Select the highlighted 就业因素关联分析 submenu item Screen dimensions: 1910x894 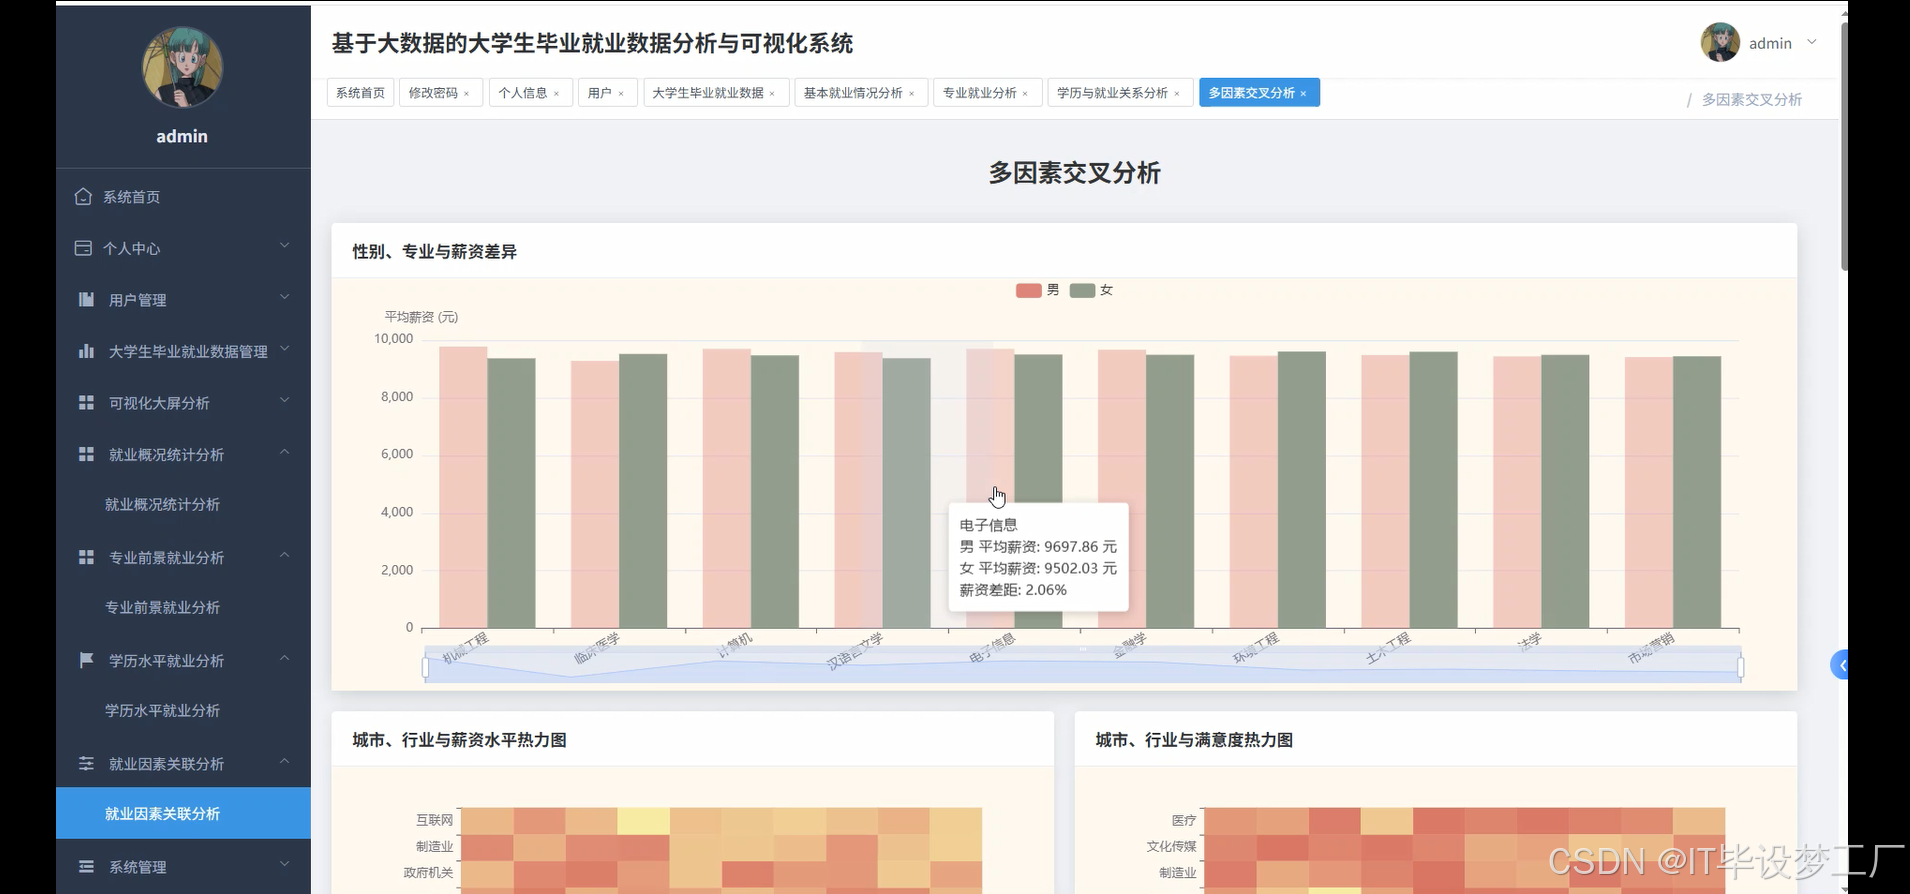(x=182, y=813)
